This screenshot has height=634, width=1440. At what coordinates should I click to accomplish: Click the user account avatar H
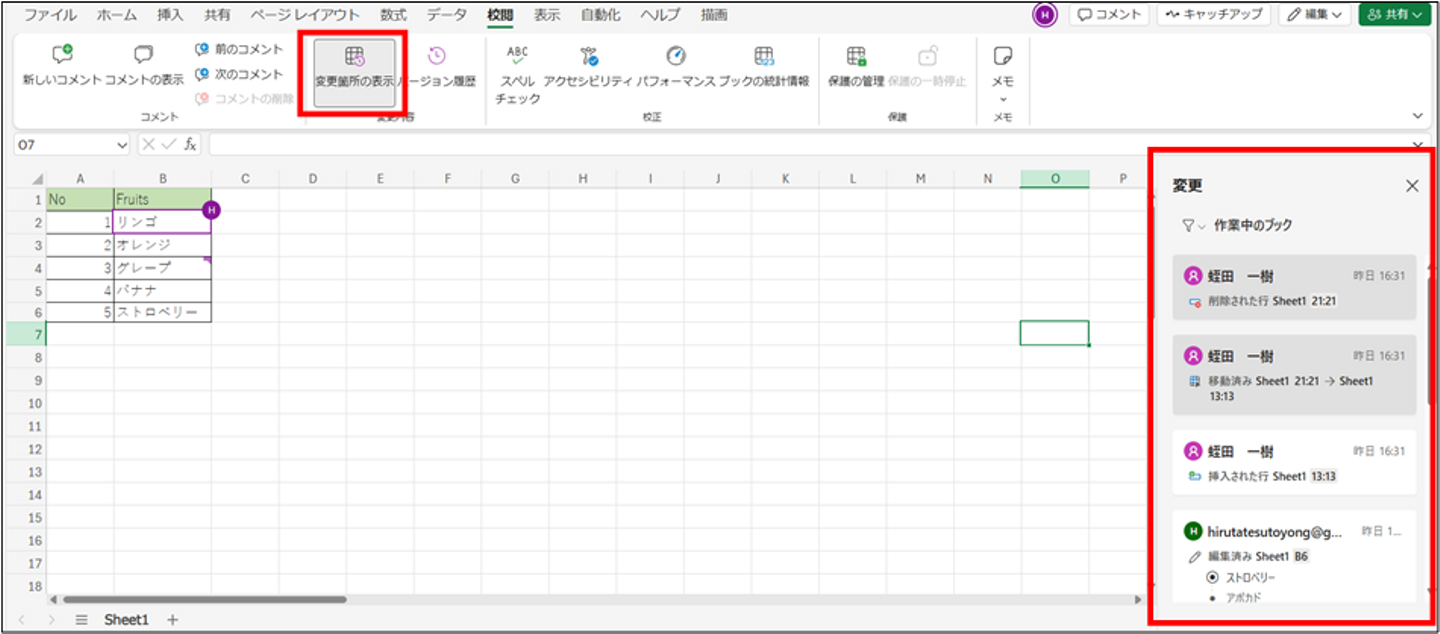pos(1044,15)
